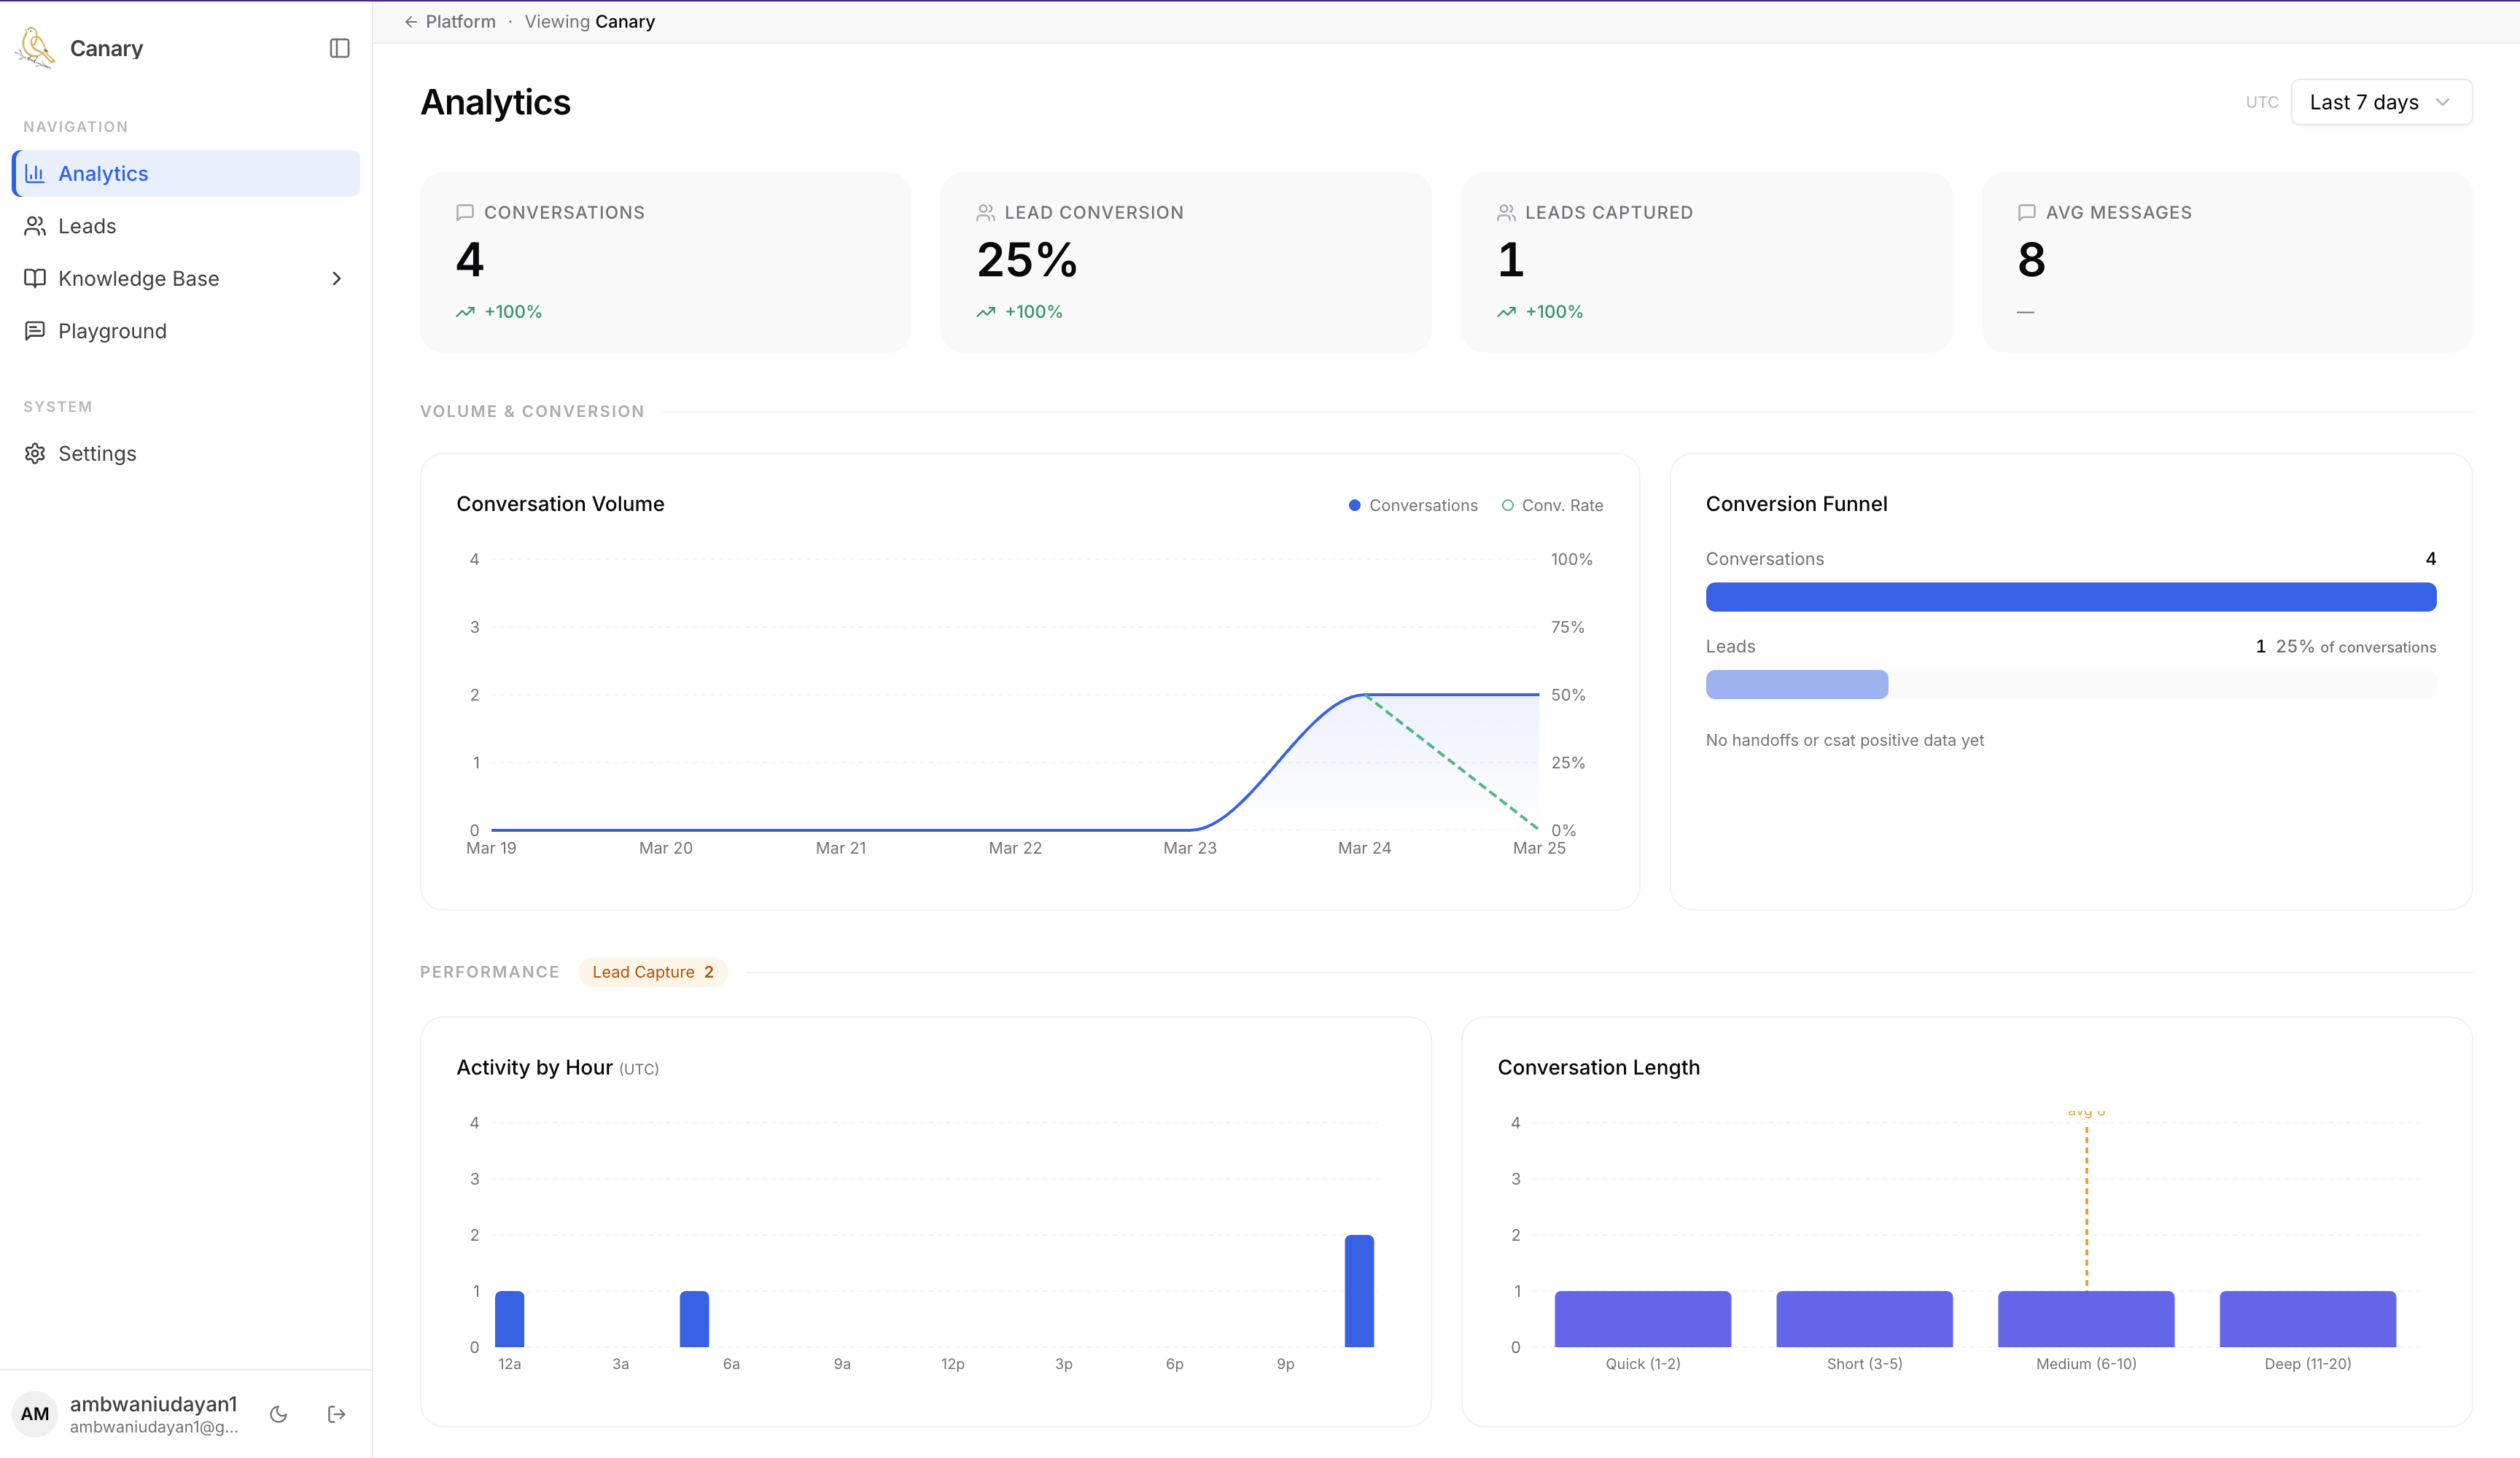Click the Avg Messages card chat icon

click(x=2027, y=212)
